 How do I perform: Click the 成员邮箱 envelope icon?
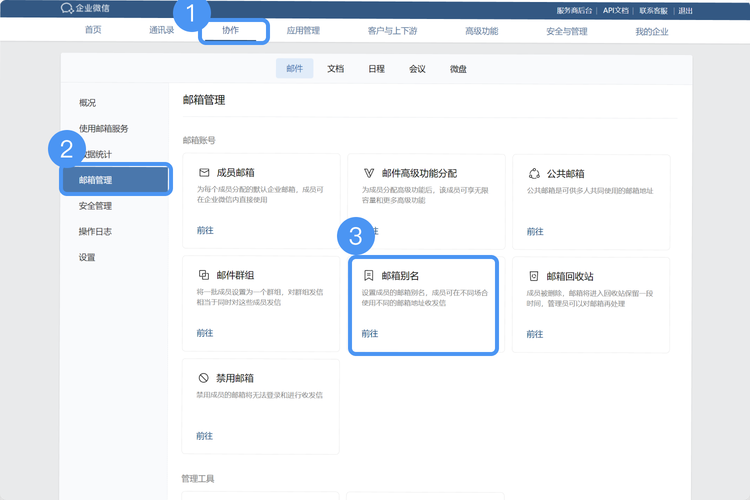[x=204, y=172]
